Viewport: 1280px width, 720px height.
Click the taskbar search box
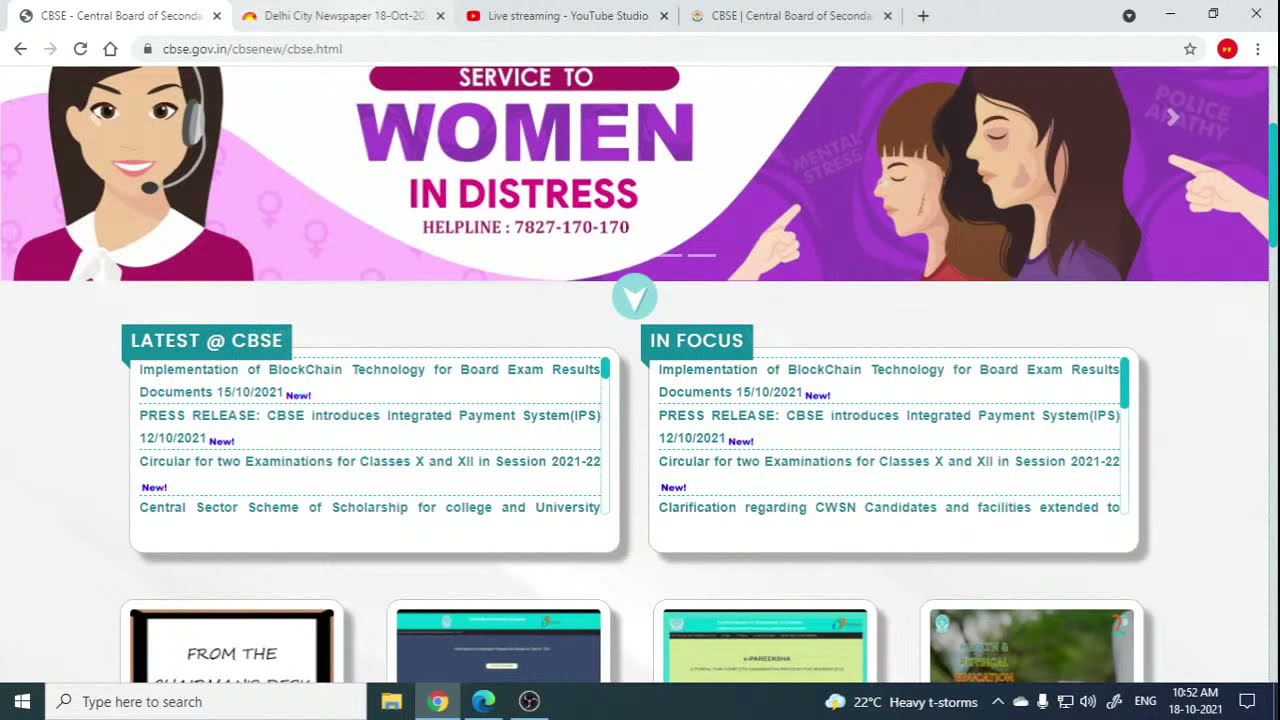(206, 702)
